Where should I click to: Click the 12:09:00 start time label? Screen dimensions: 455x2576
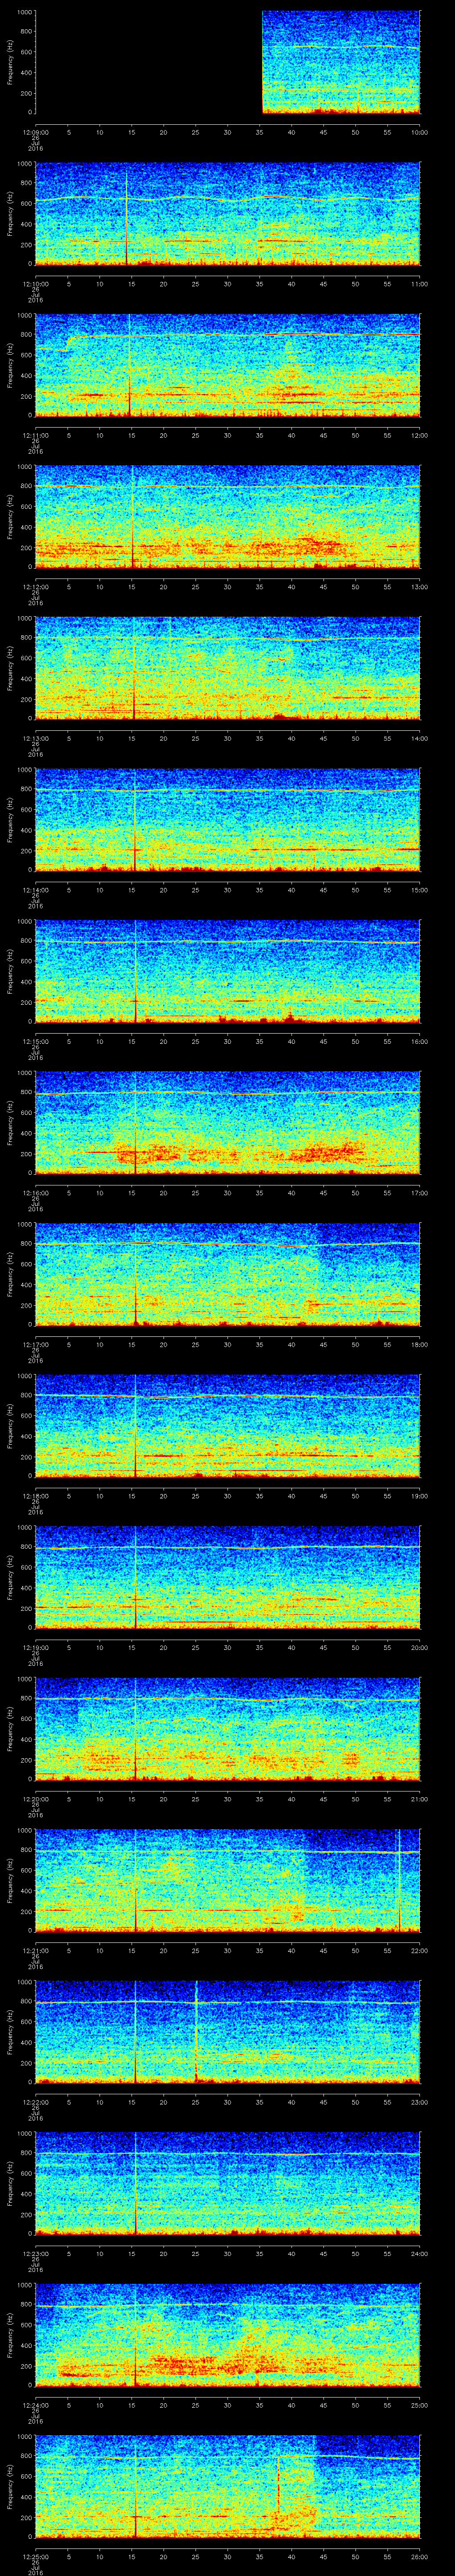35,131
